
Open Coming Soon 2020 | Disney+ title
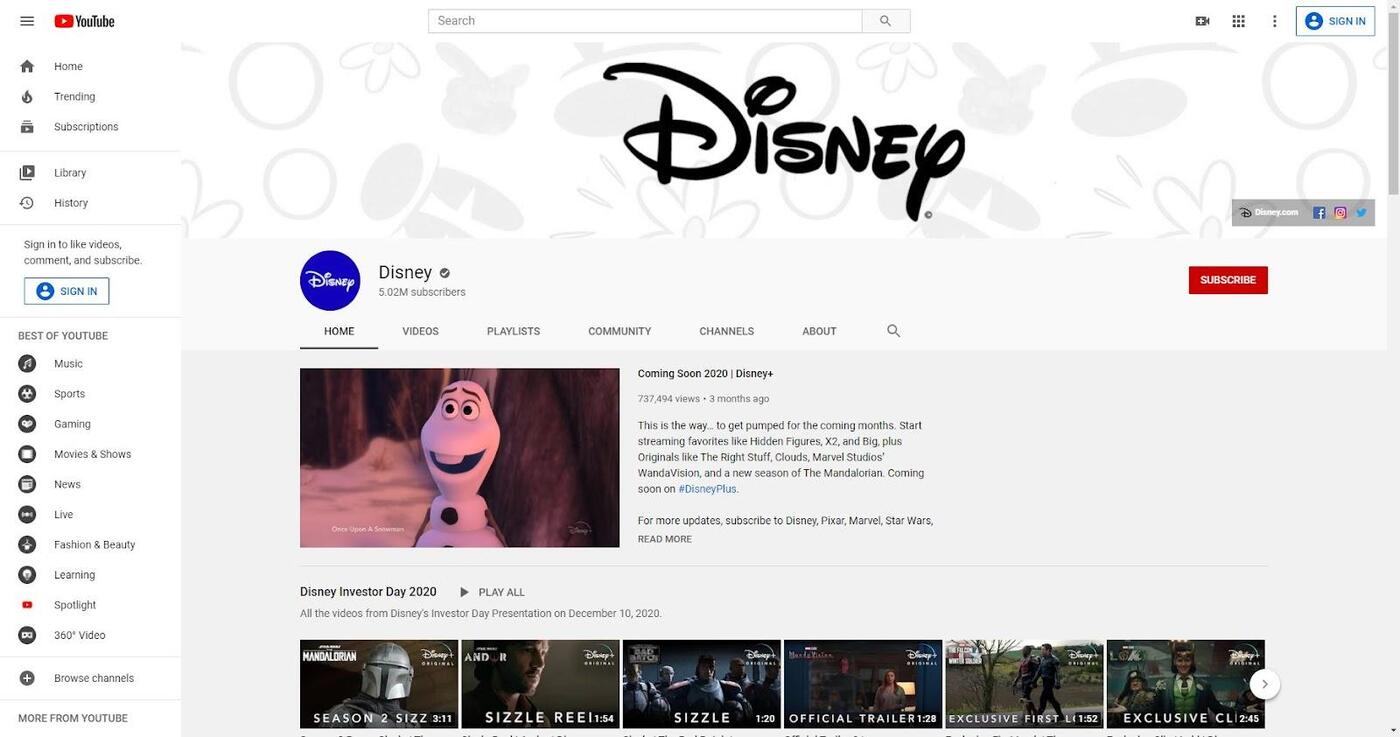(x=705, y=374)
